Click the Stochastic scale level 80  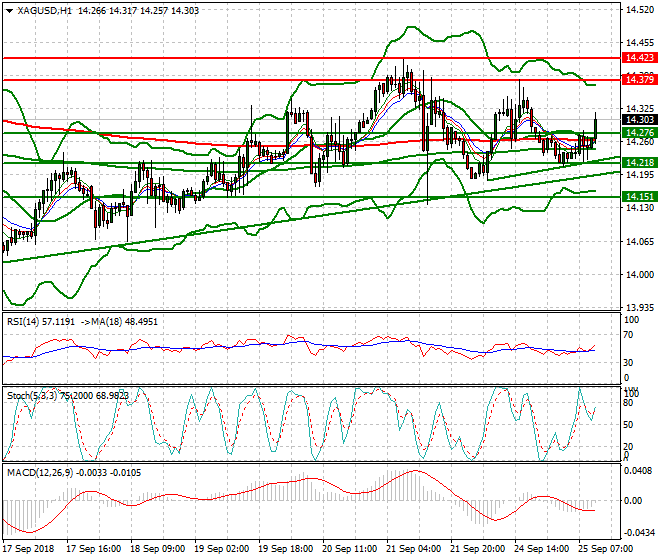(x=628, y=403)
